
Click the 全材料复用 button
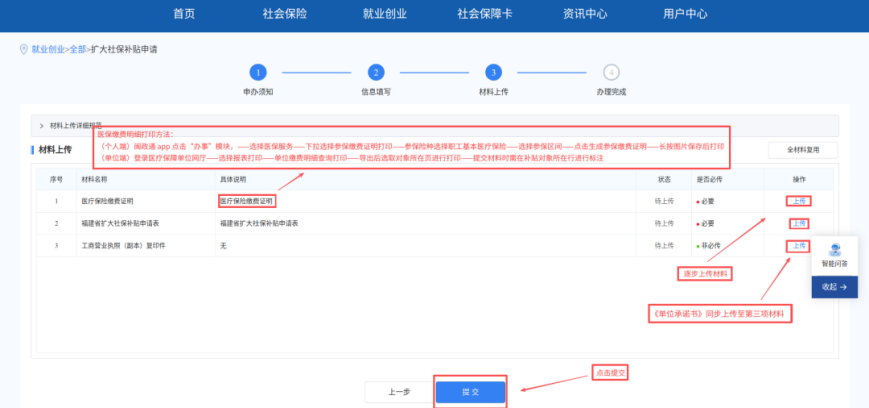(802, 150)
